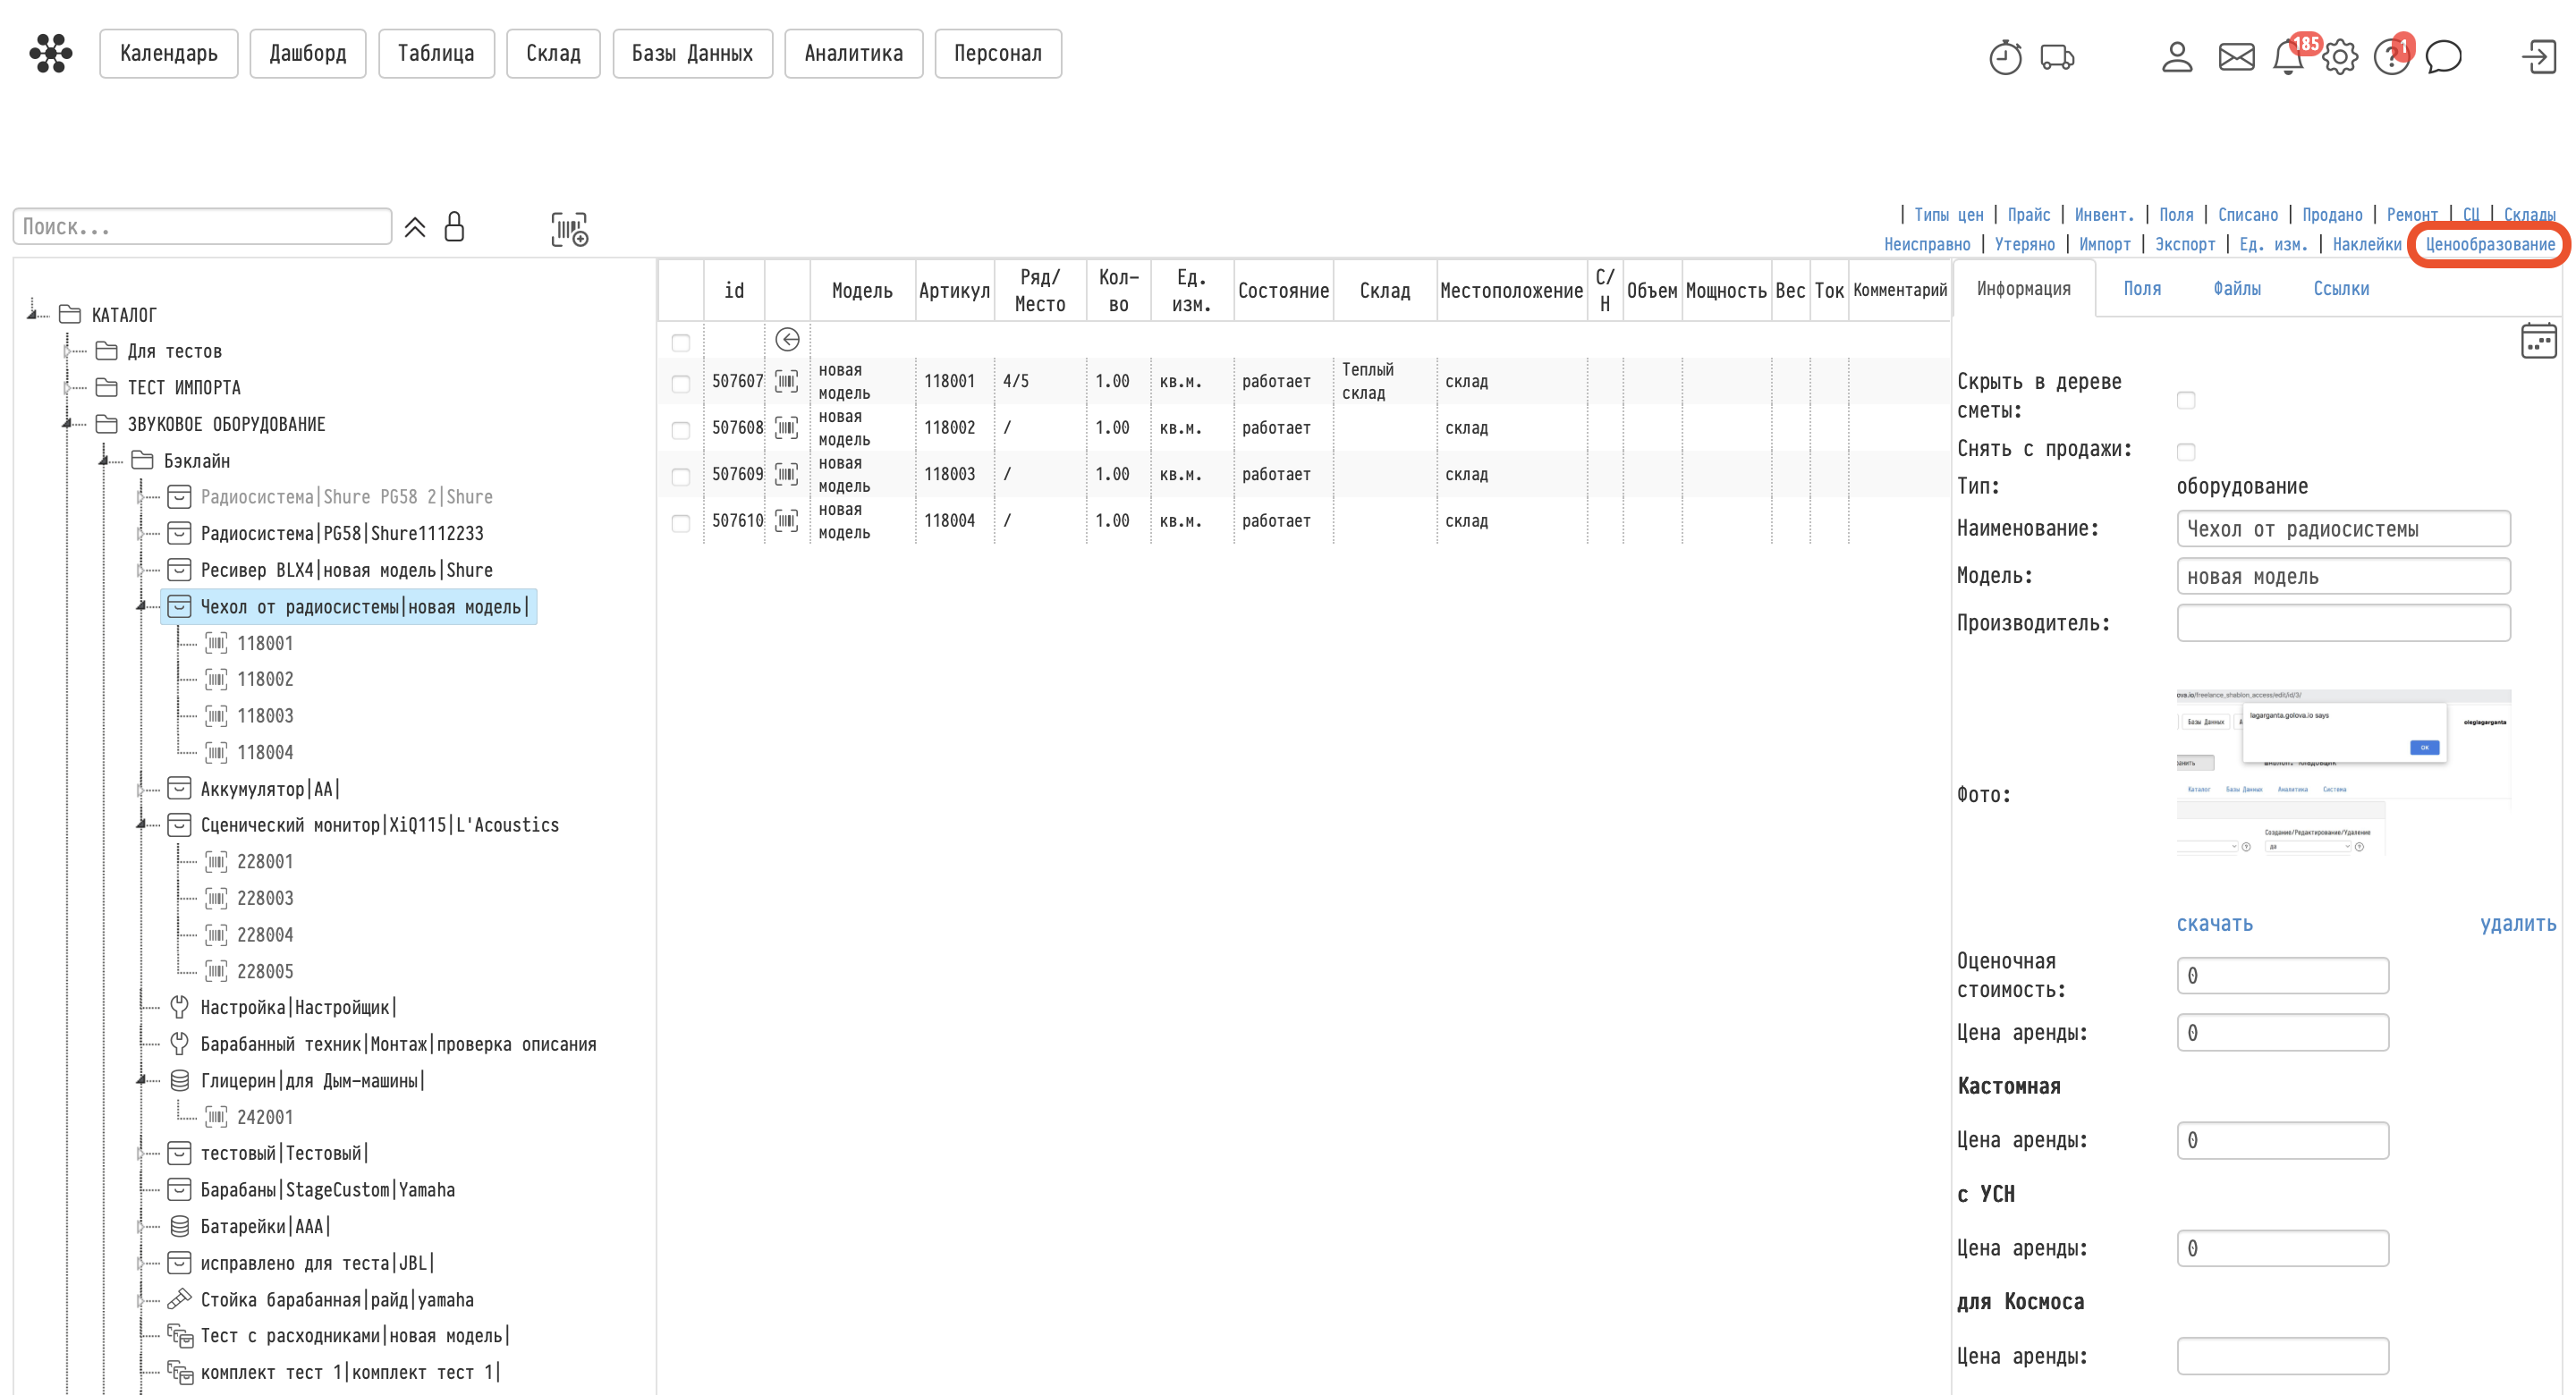The width and height of the screenshot is (2576, 1395).
Task: Open the Базы Данных menu
Action: click(692, 53)
